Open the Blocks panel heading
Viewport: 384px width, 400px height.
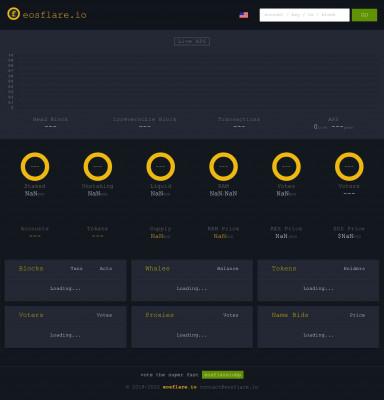pos(31,268)
